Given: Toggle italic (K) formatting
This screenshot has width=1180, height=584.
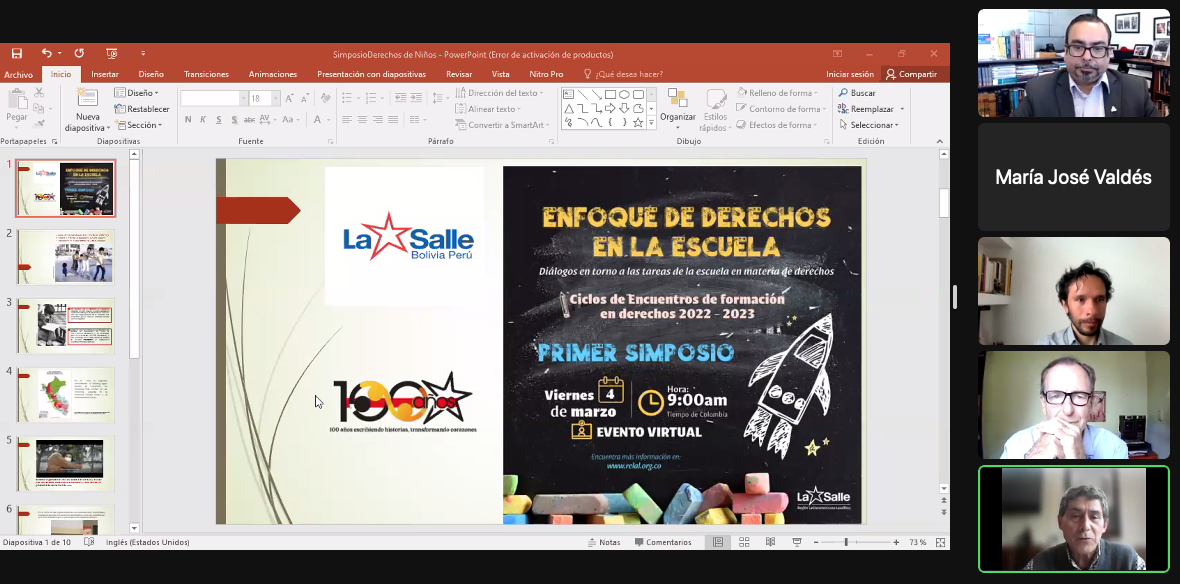Looking at the screenshot, I should tap(203, 120).
